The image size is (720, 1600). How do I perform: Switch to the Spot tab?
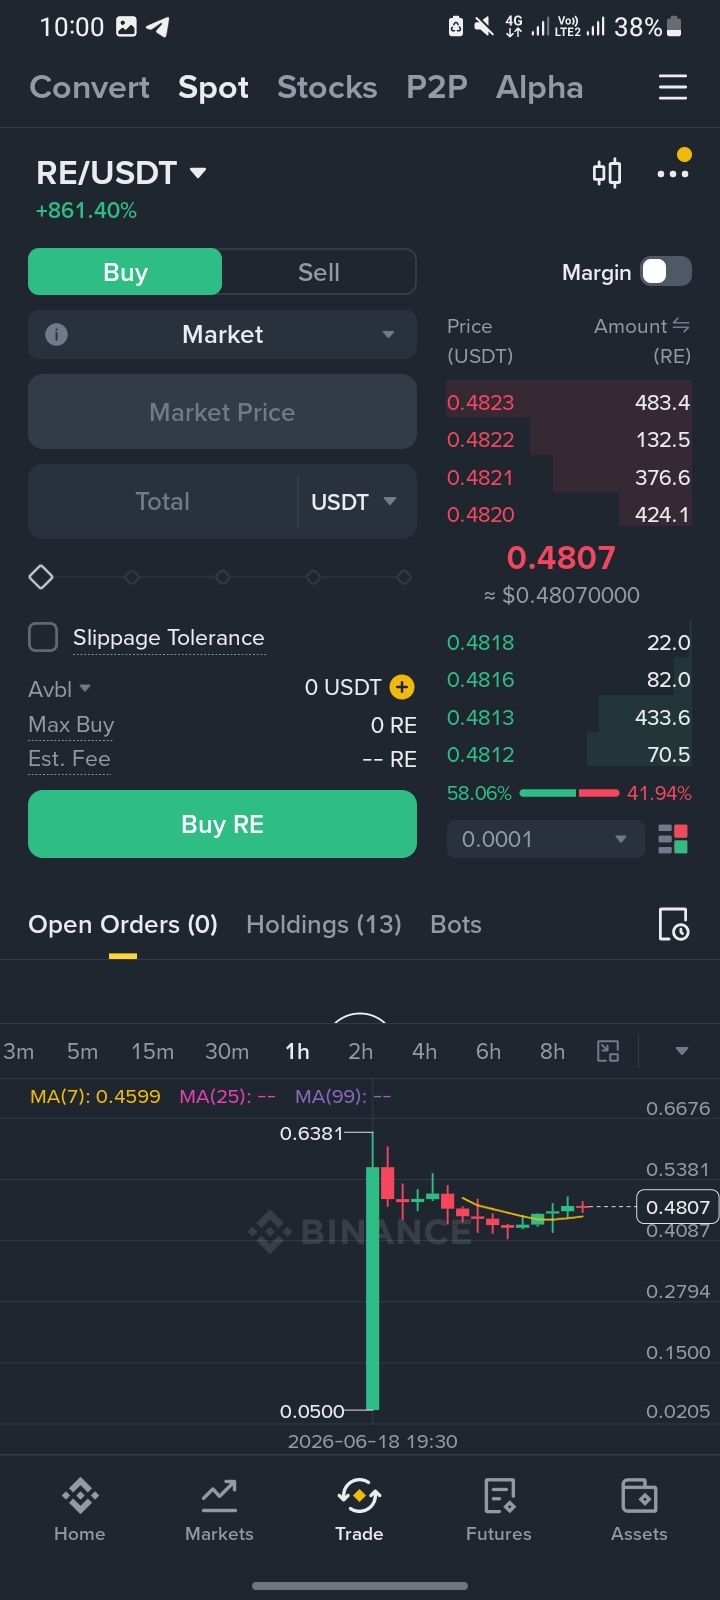[213, 87]
